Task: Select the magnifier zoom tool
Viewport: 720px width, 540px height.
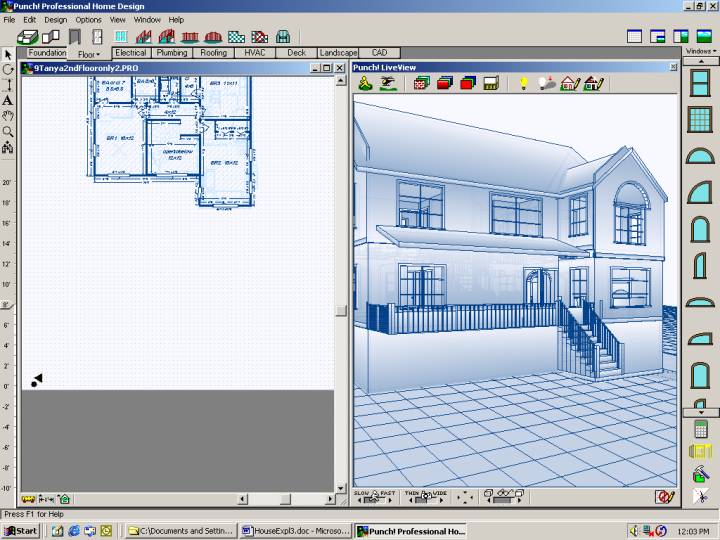Action: pos(8,132)
